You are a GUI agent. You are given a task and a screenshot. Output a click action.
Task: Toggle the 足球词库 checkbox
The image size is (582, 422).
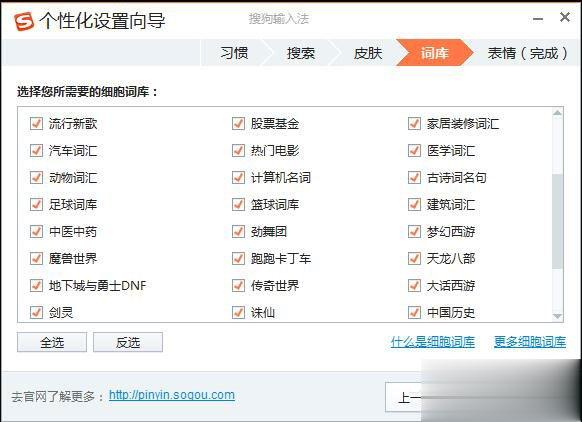[36, 204]
